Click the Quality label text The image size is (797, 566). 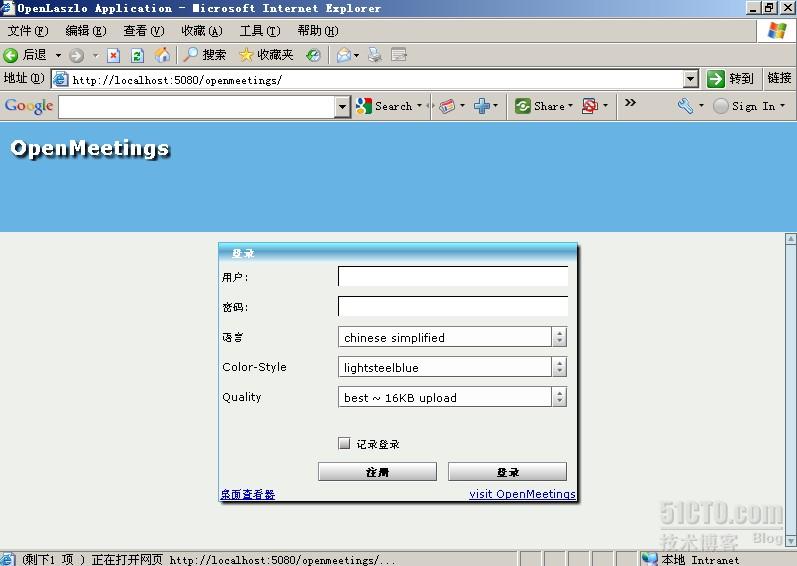coord(241,397)
